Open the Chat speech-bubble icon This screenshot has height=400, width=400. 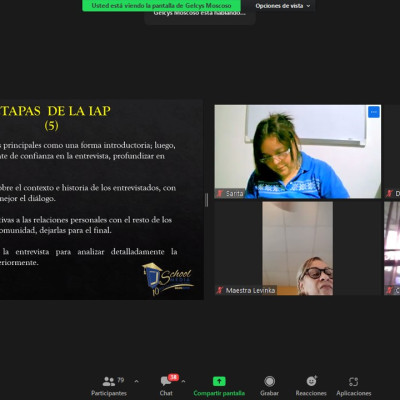click(166, 381)
